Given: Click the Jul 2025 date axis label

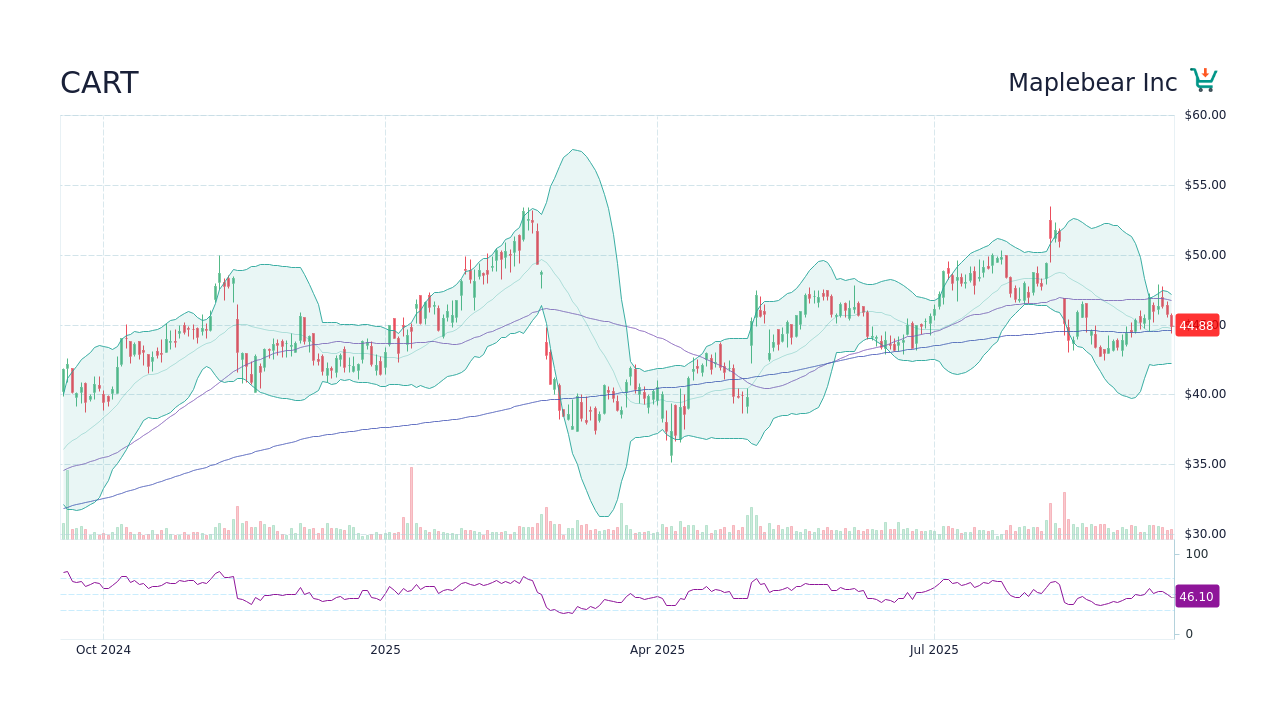Looking at the screenshot, I should (934, 650).
